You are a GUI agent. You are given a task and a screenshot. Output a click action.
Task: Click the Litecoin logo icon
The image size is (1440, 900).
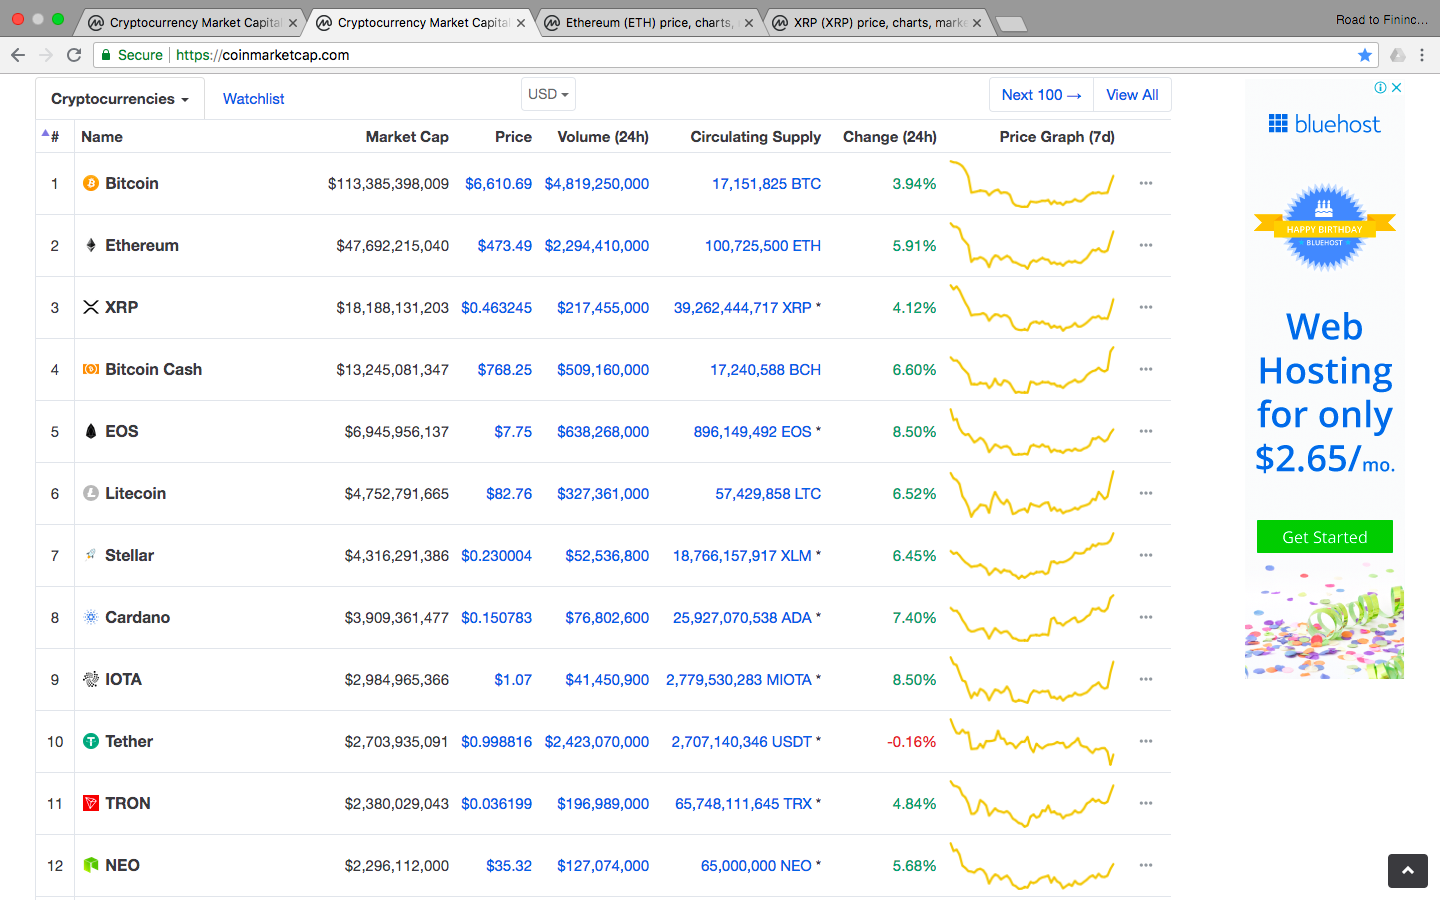tap(91, 493)
